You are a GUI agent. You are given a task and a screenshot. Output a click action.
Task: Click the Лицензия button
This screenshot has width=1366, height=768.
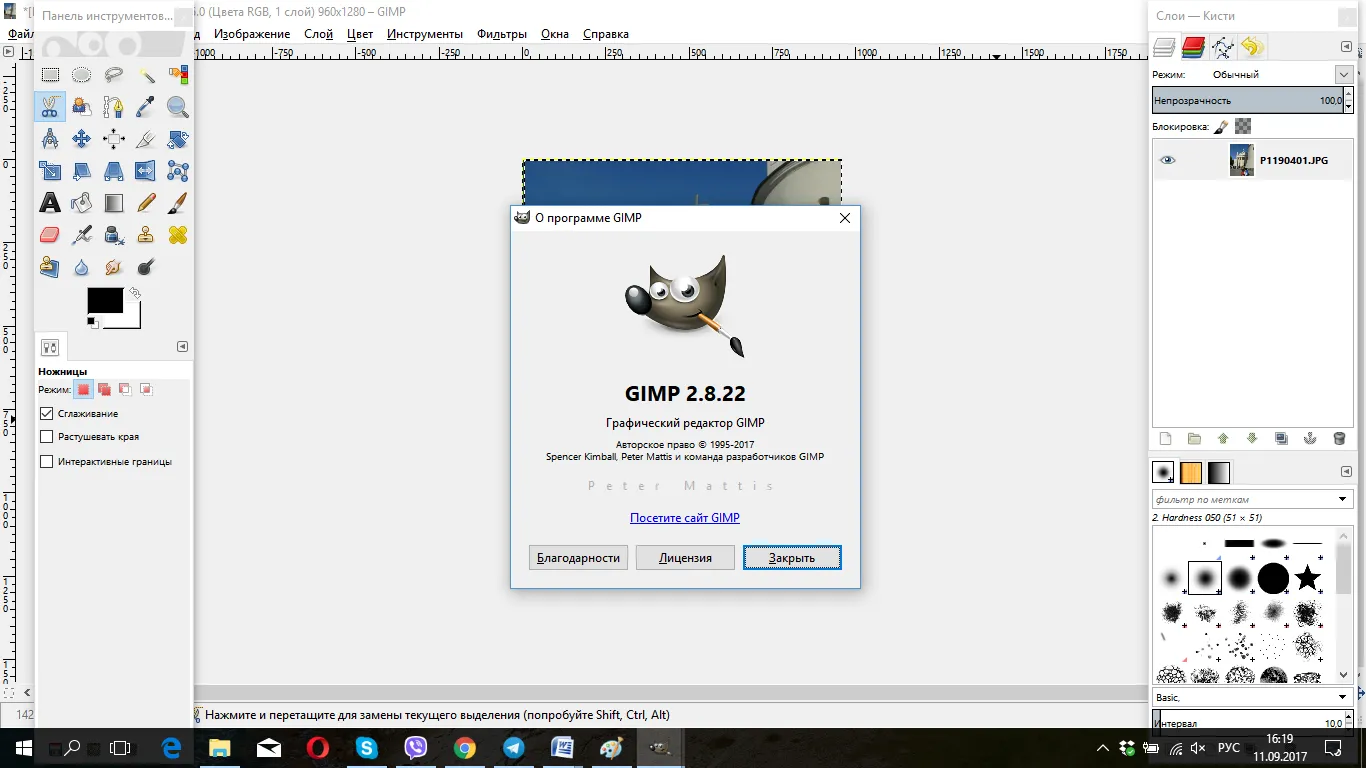click(x=685, y=557)
